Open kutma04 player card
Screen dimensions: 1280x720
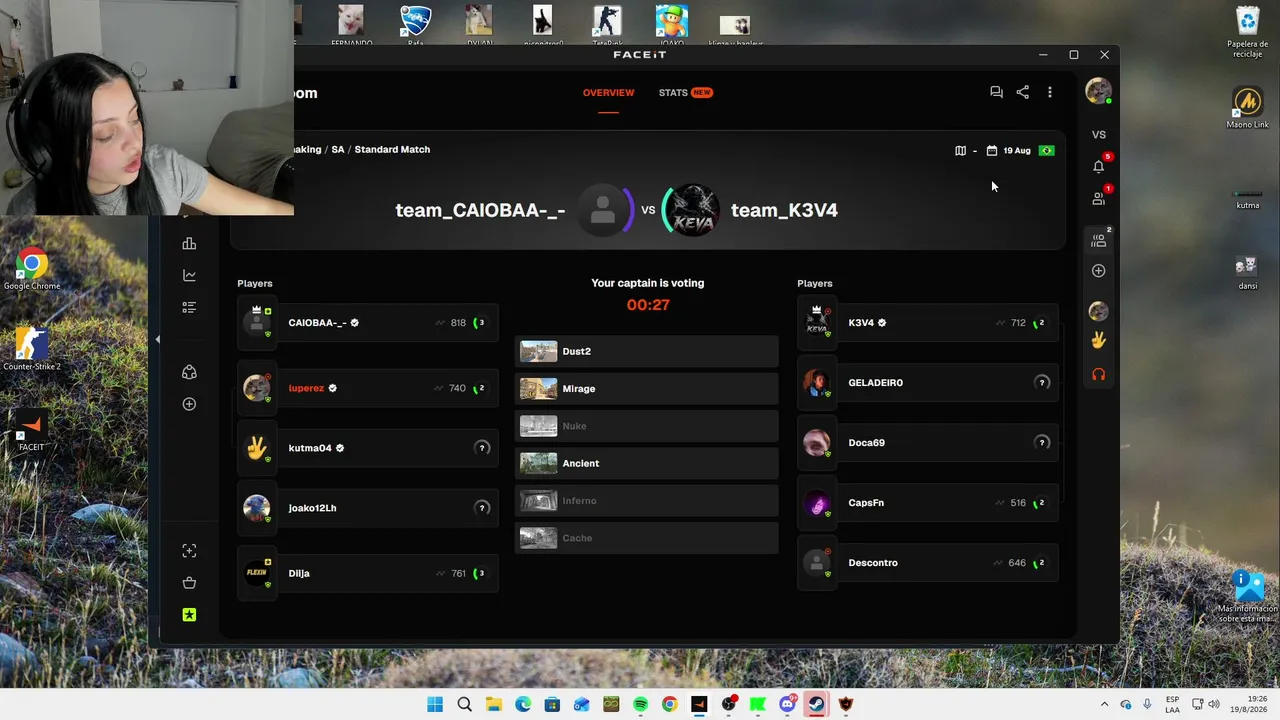click(368, 448)
